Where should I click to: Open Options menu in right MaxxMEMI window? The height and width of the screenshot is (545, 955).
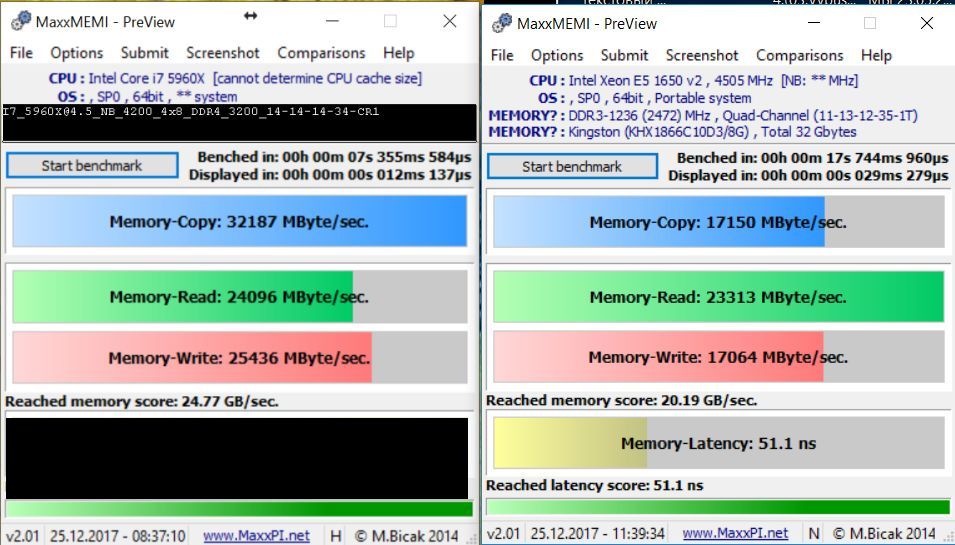(557, 55)
